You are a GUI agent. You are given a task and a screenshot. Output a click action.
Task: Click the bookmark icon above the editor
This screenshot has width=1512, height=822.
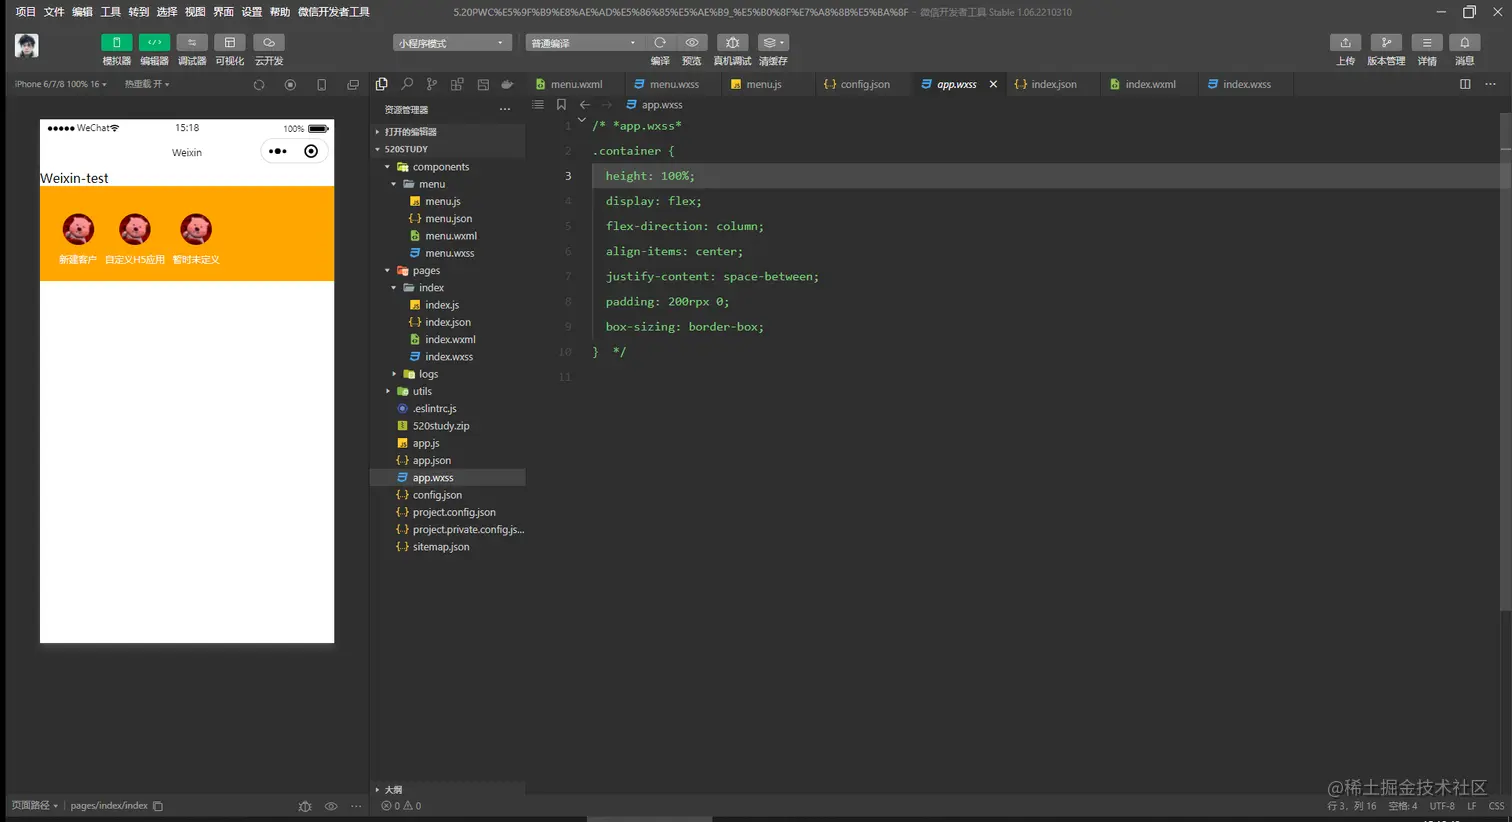click(x=561, y=104)
